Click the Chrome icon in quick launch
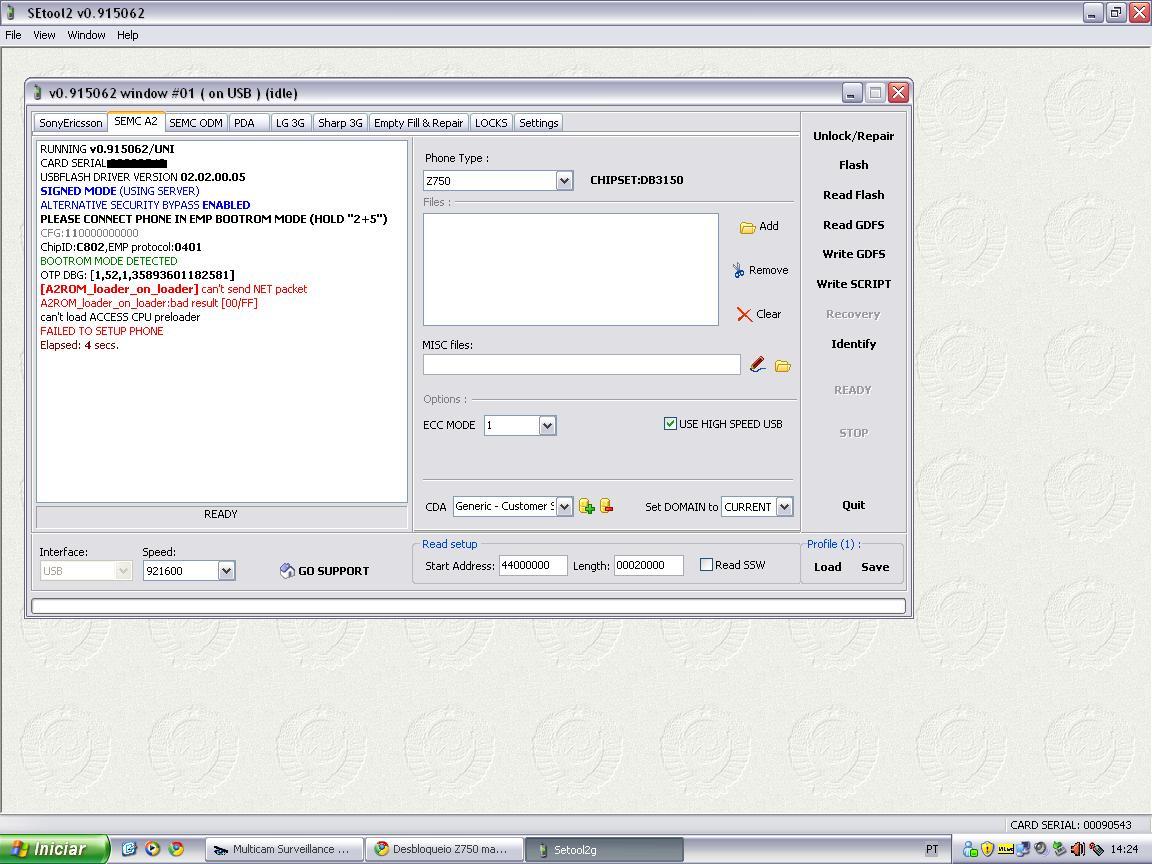The image size is (1152, 864). [176, 849]
